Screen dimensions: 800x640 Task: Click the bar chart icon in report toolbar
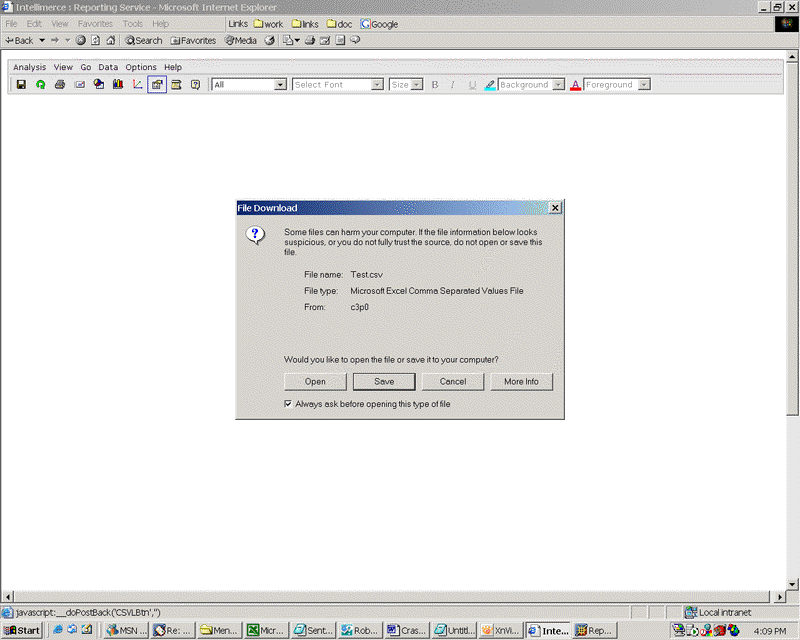click(118, 84)
